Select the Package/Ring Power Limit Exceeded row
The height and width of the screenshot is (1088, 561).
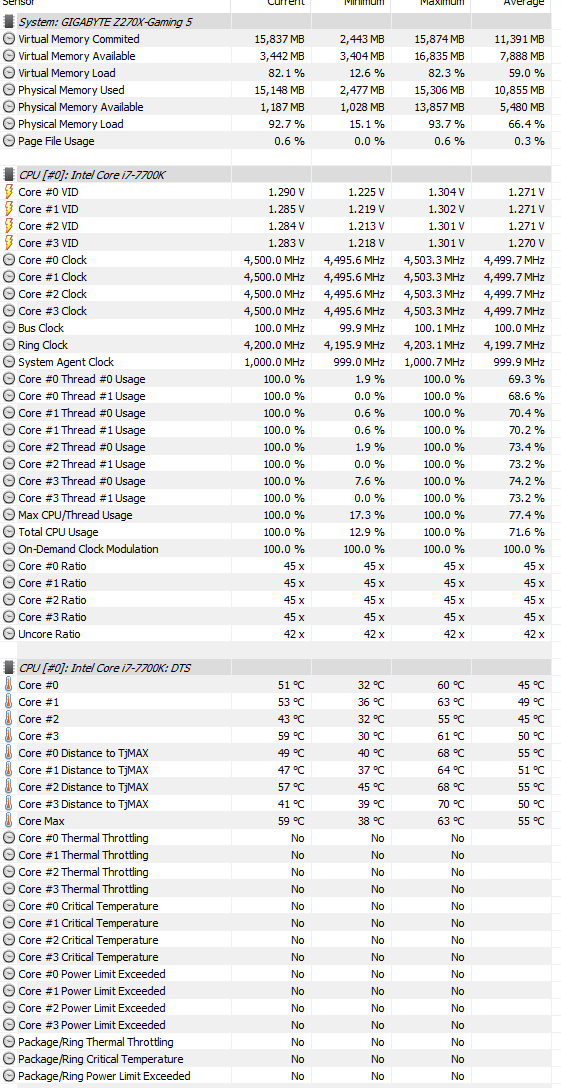[x=280, y=1076]
